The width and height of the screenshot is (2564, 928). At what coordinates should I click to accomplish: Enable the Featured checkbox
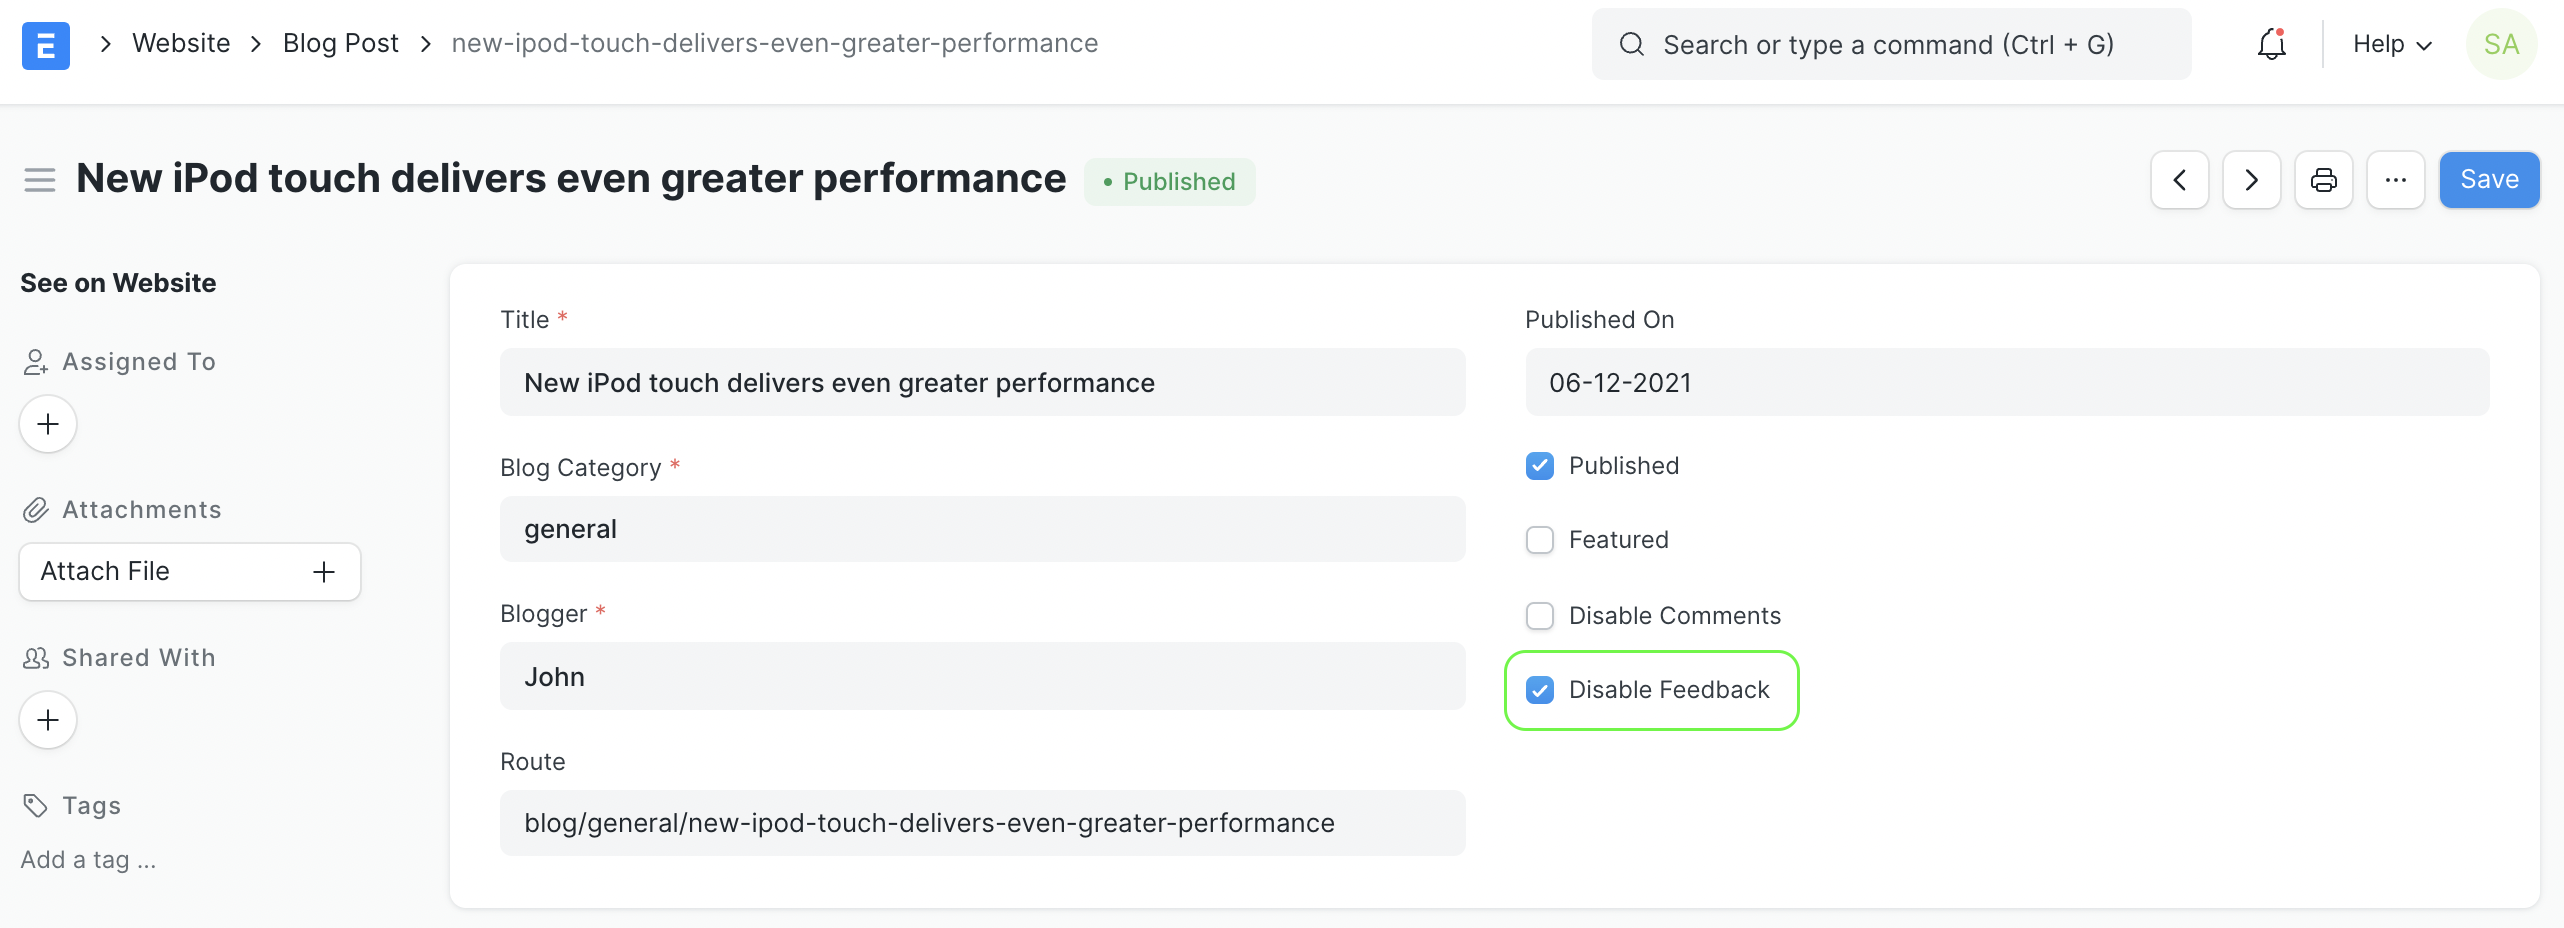pyautogui.click(x=1540, y=540)
